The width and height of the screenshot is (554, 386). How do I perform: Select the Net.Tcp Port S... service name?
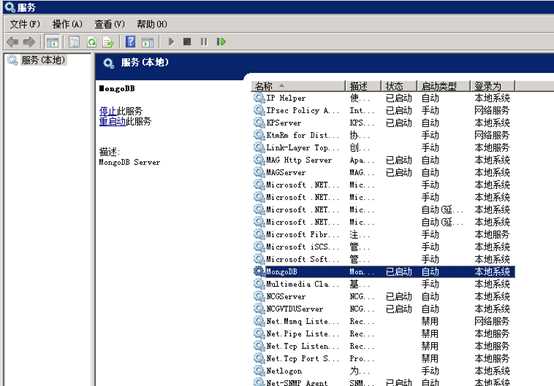pyautogui.click(x=303, y=358)
